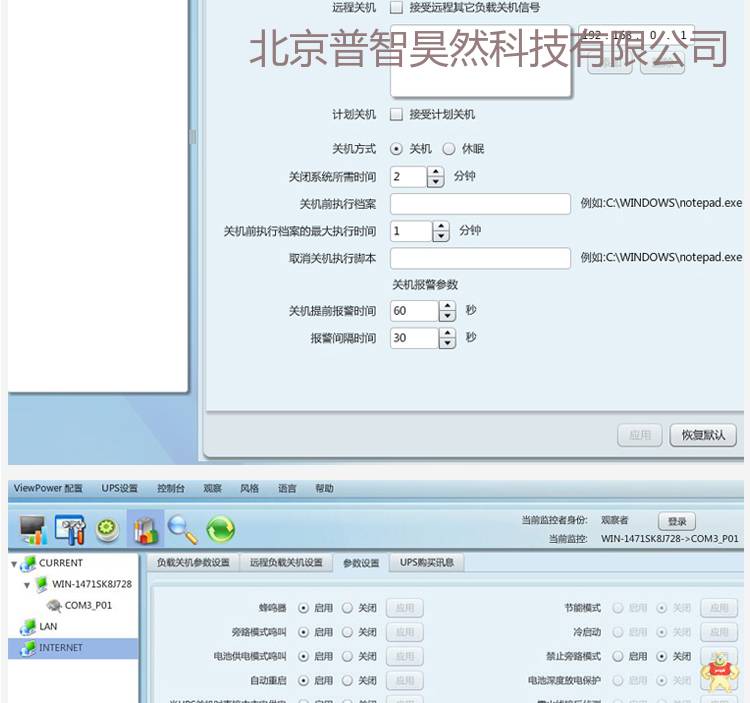Select the WIN-1471SK8J728 tree node

tap(92, 584)
